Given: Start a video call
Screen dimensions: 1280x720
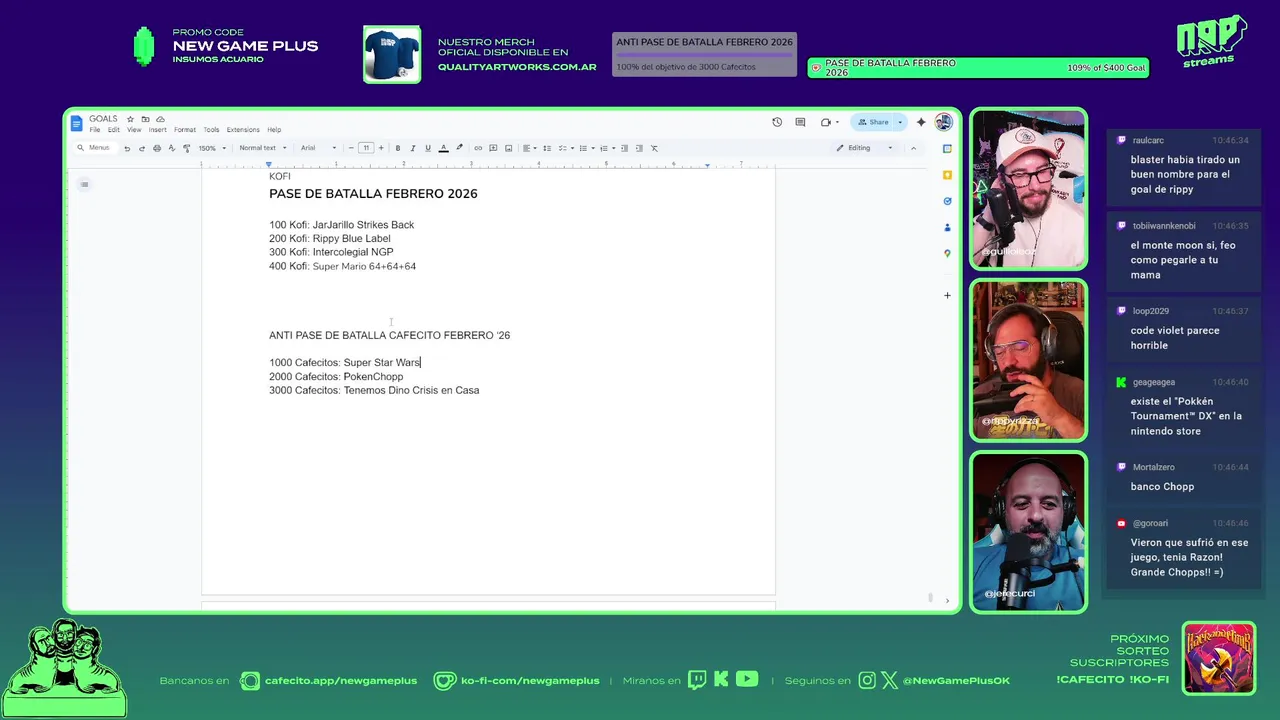Looking at the screenshot, I should [826, 122].
